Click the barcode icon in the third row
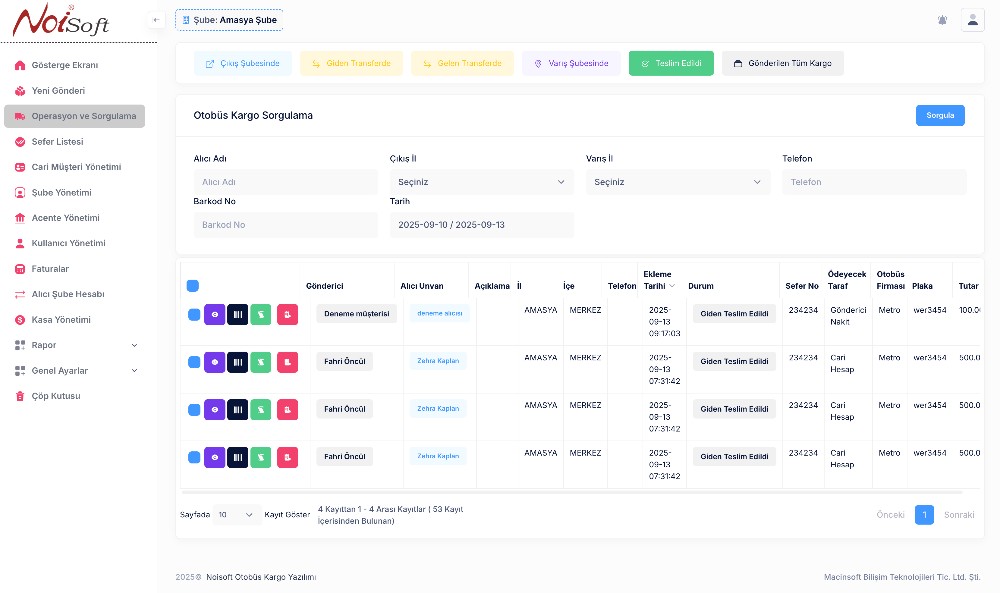 [237, 409]
